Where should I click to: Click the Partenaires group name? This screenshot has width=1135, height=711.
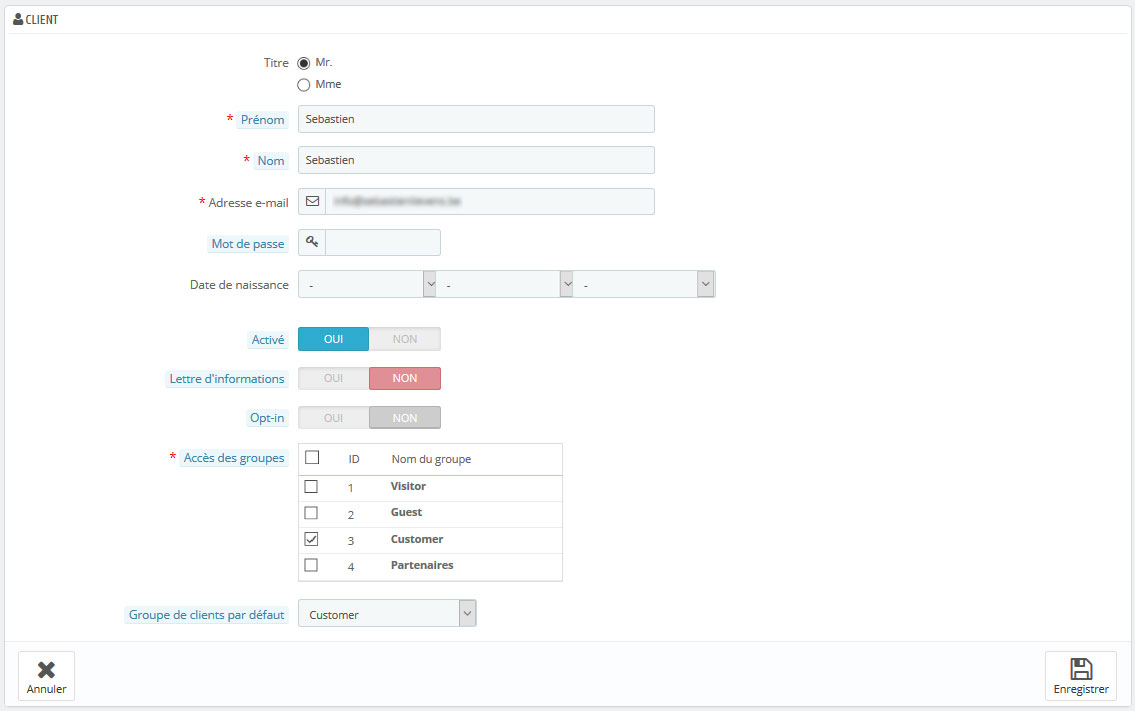[422, 565]
